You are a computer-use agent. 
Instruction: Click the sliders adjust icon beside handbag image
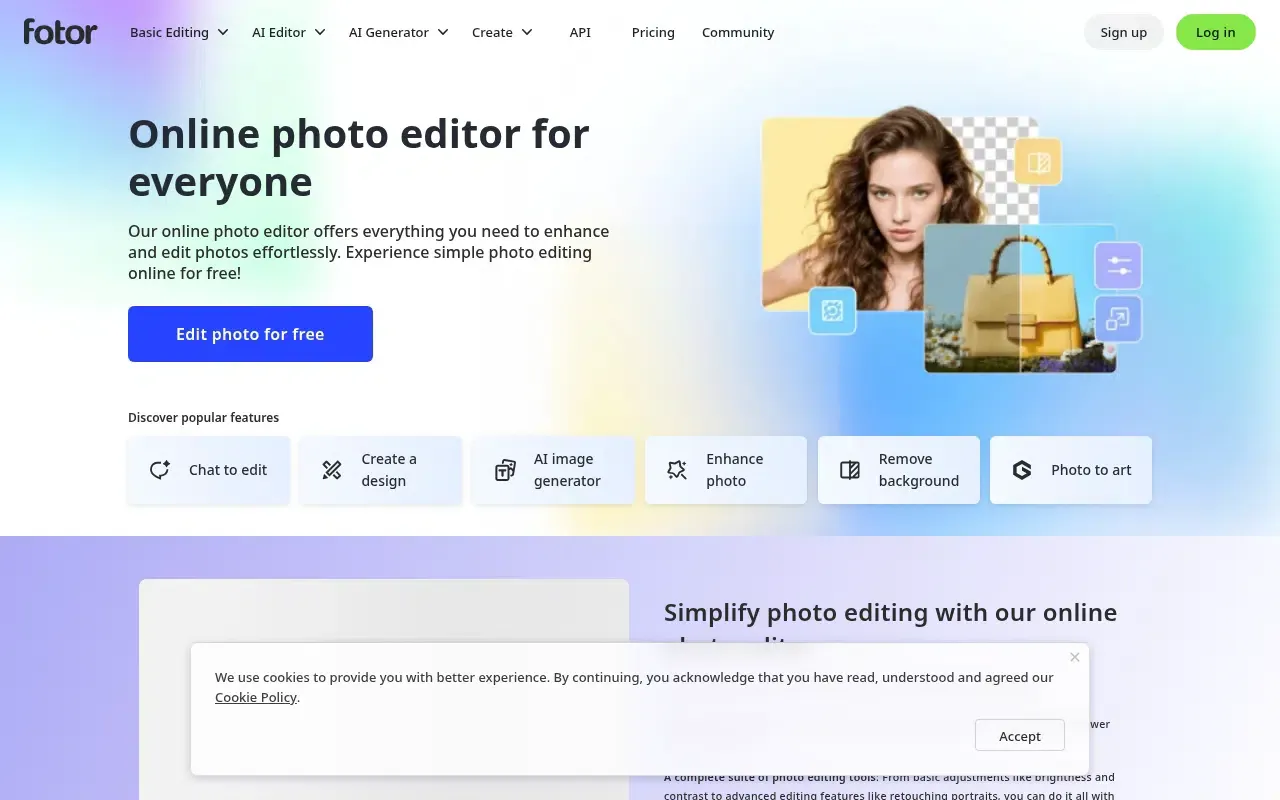1118,266
